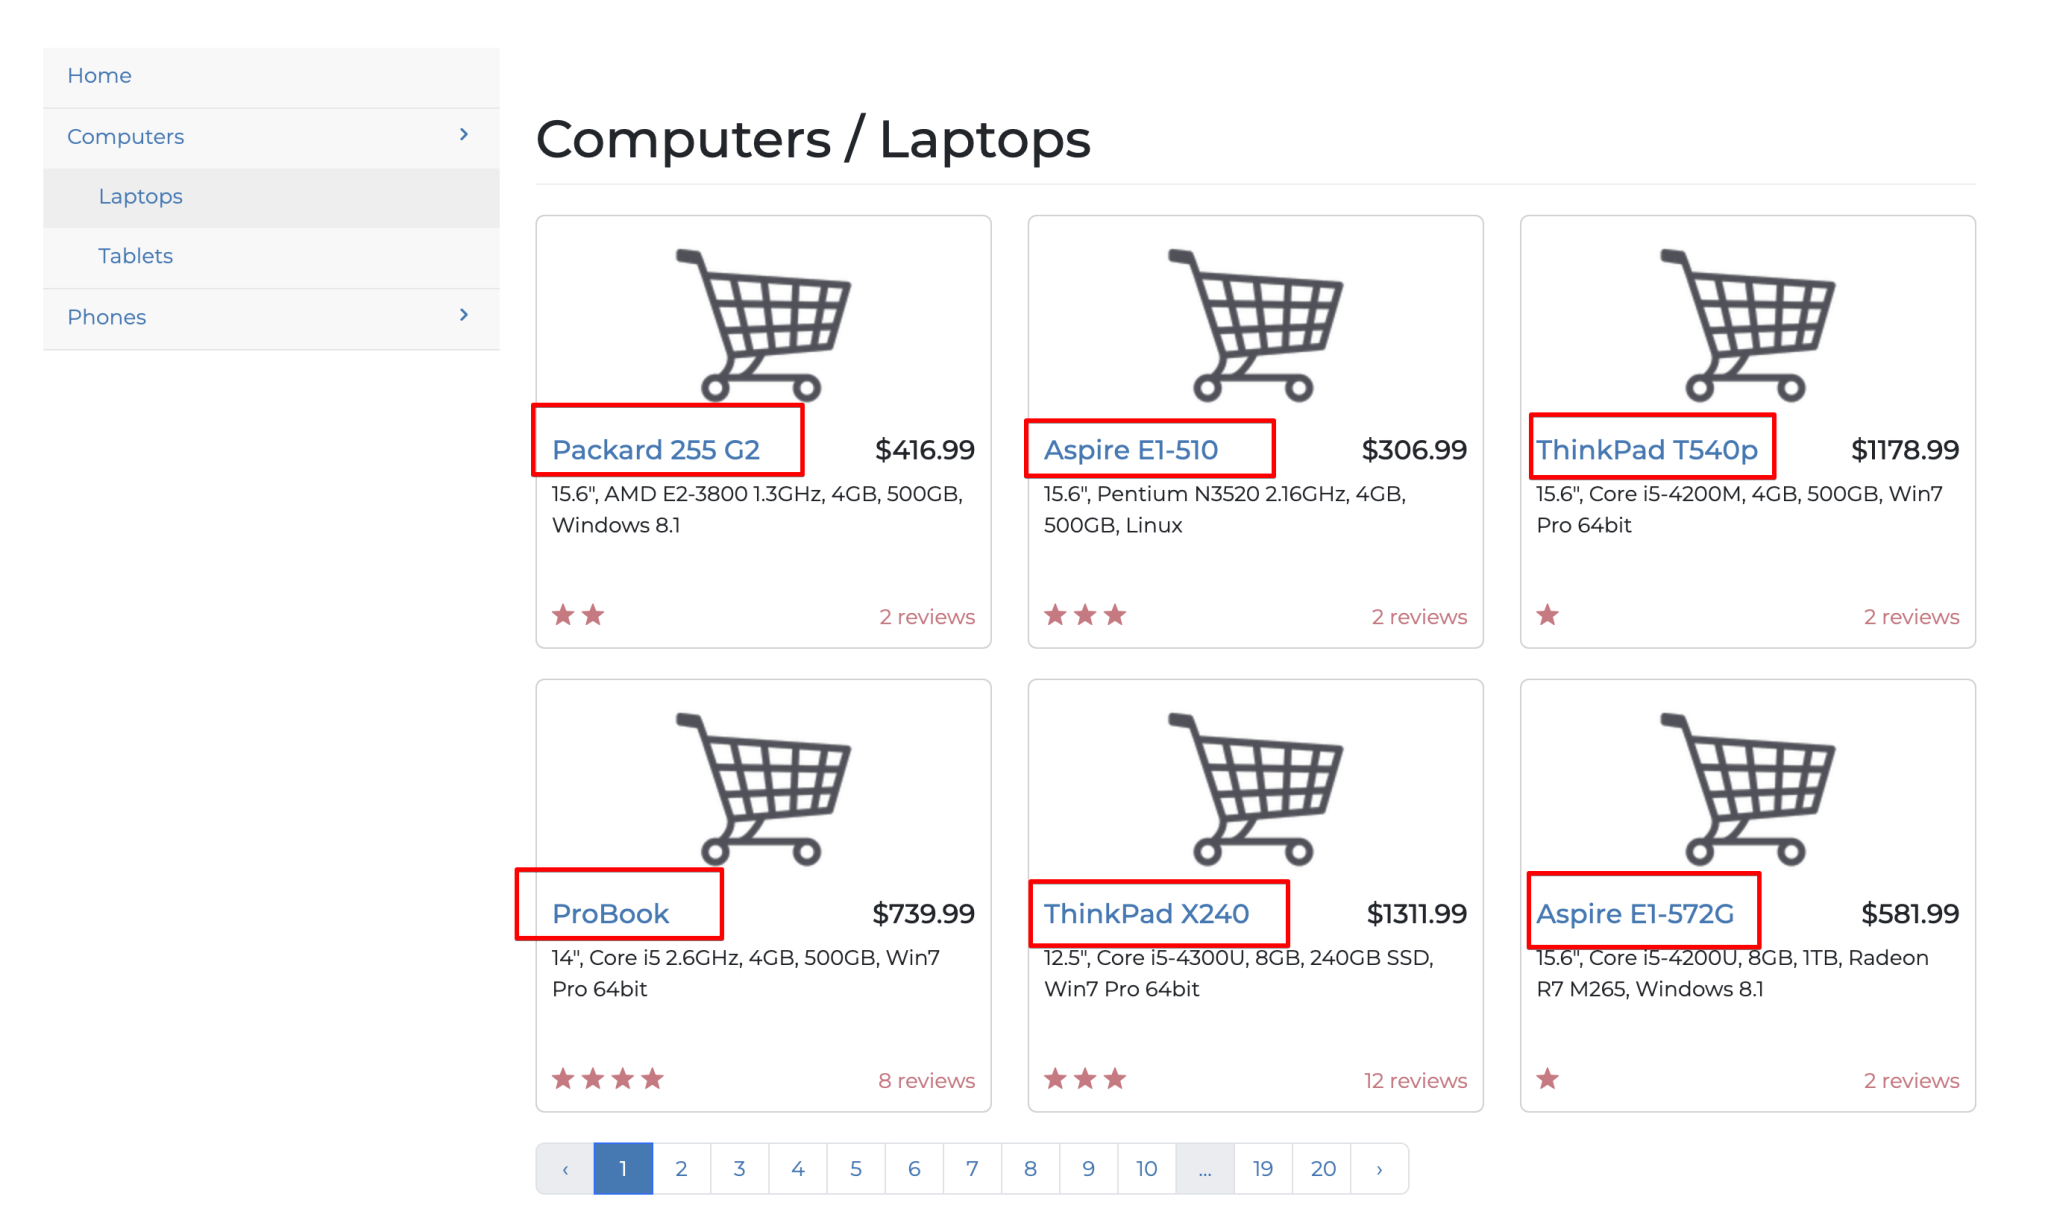Click the fourth star in ProBook's rating
The width and height of the screenshot is (2048, 1226).
click(x=652, y=1078)
